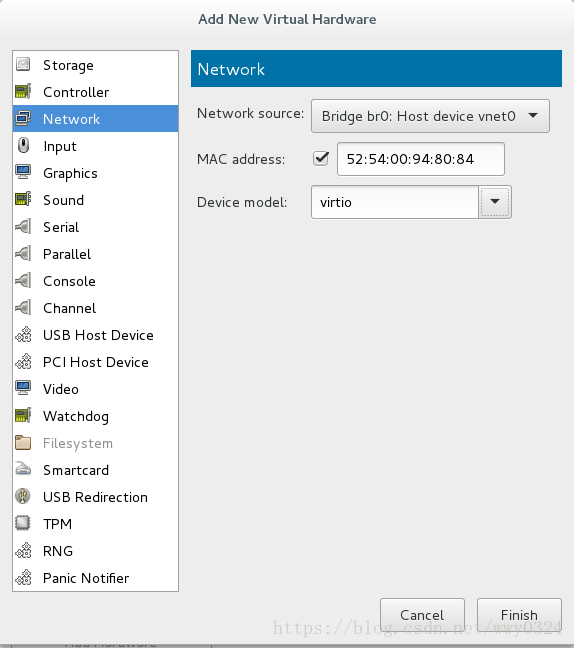Select the Smartcard entry label
This screenshot has height=648, width=574.
[x=76, y=470]
